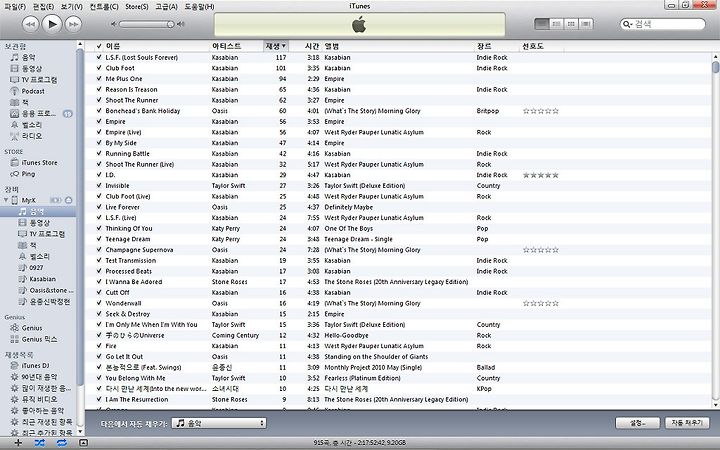The width and height of the screenshot is (720, 450).
Task: Select the list view button
Action: click(542, 23)
